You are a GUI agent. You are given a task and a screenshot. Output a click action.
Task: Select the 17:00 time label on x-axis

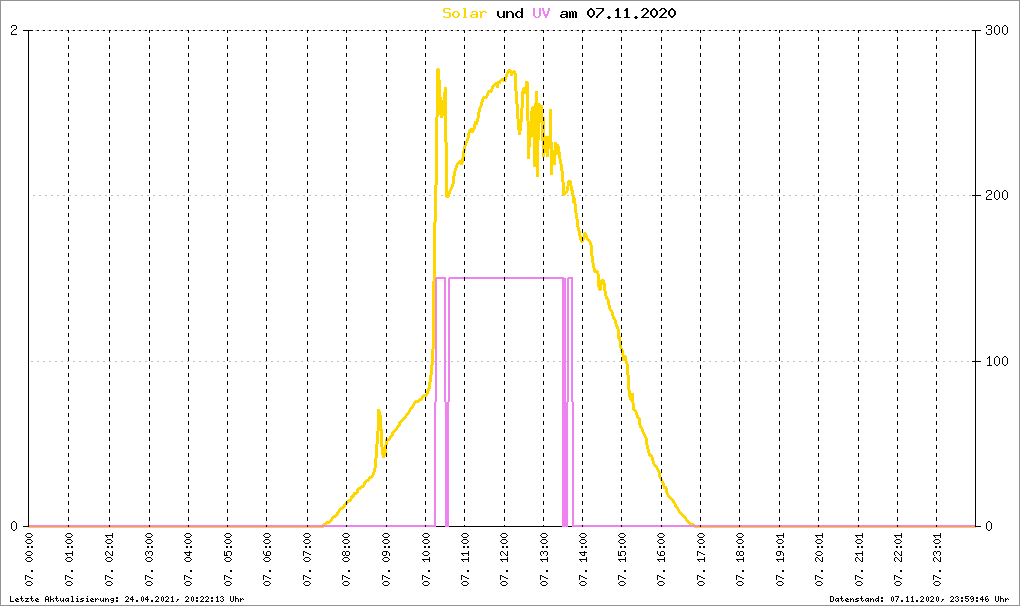(x=701, y=560)
